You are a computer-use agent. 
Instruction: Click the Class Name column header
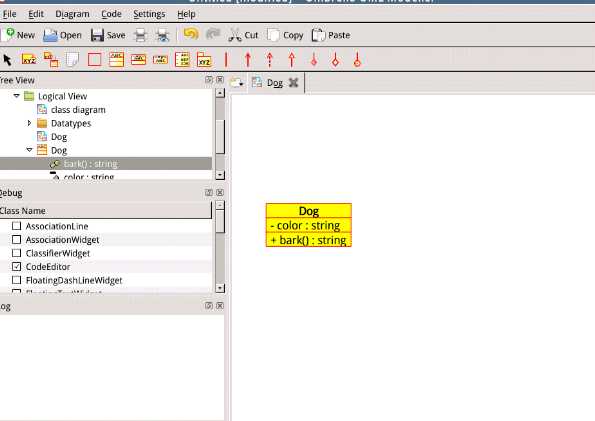(105, 210)
